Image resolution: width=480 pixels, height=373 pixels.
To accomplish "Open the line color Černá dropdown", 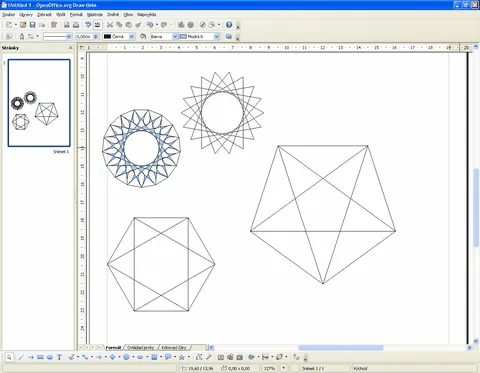I will pos(132,36).
